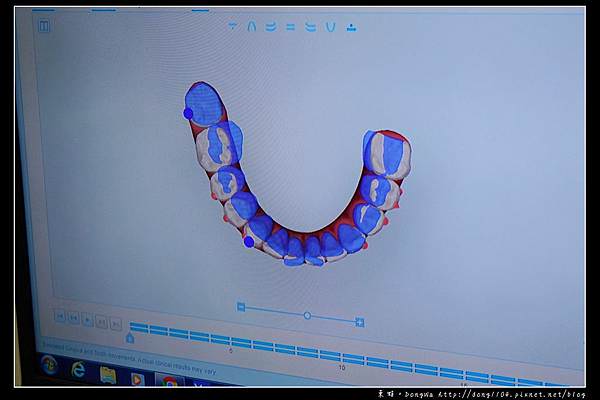600x400 pixels.
Task: Step forward one treatment stage
Action: (x=101, y=322)
